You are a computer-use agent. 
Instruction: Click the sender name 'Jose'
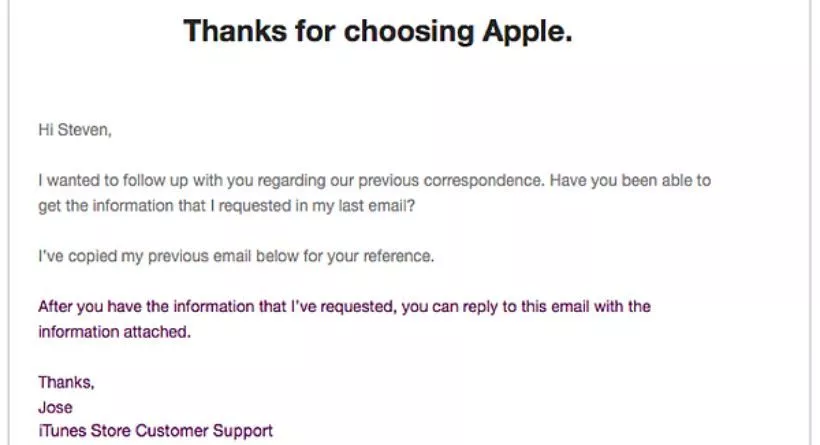(55, 407)
